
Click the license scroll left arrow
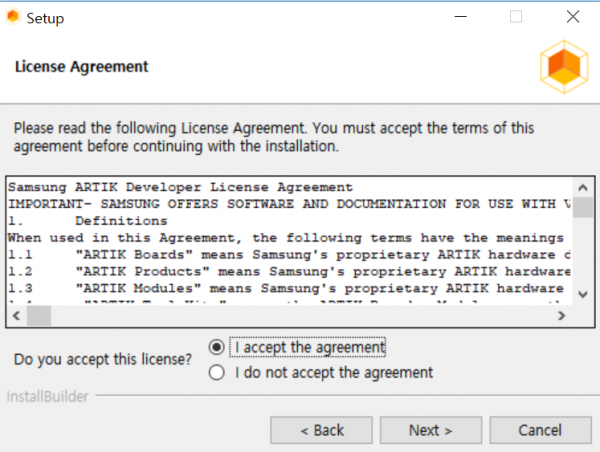point(16,316)
